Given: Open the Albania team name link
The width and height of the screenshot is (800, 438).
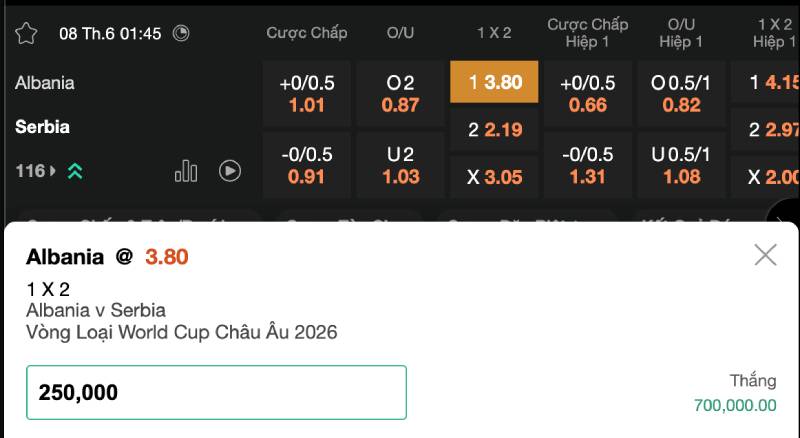Looking at the screenshot, I should 45,83.
